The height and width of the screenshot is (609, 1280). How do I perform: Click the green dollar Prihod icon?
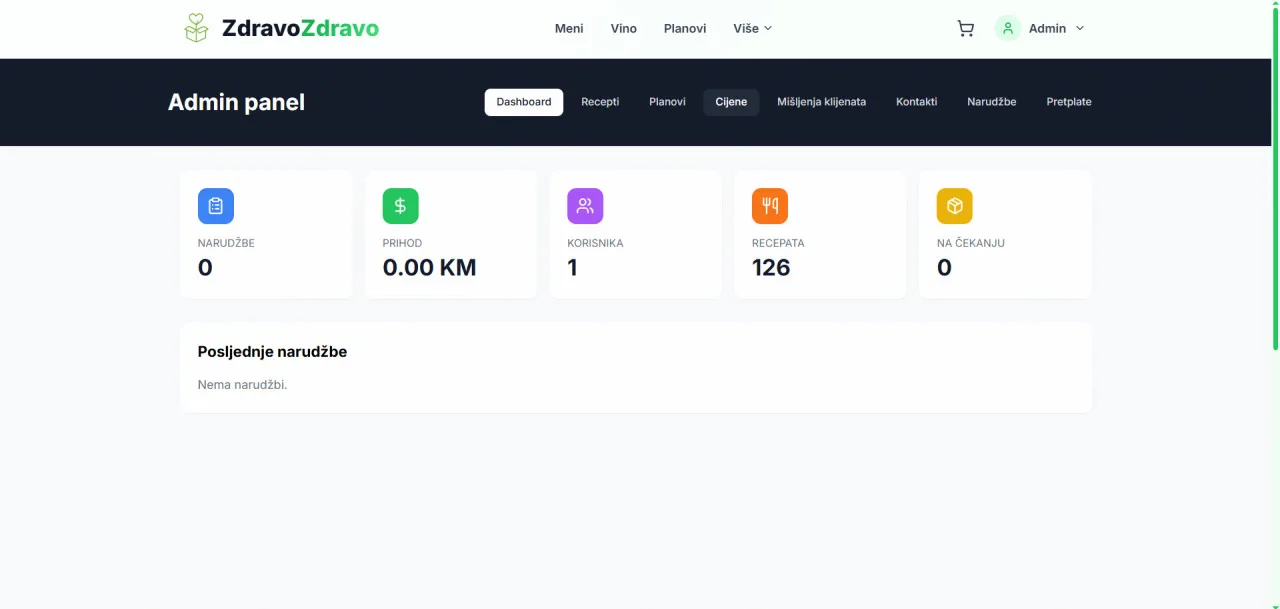401,206
